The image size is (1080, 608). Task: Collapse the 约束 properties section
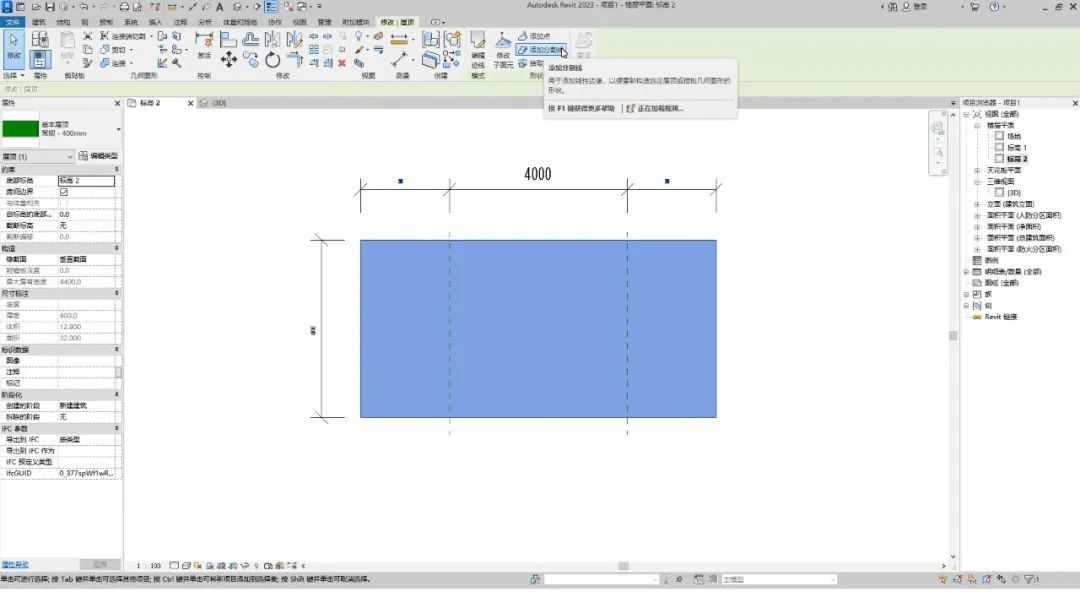117,170
